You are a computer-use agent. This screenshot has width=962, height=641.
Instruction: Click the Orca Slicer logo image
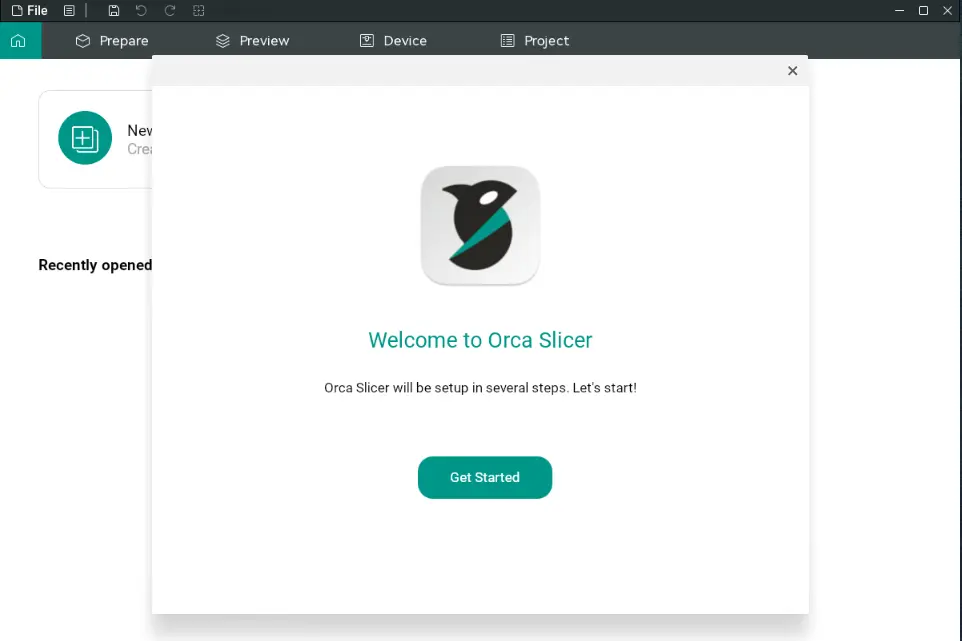[x=480, y=225]
